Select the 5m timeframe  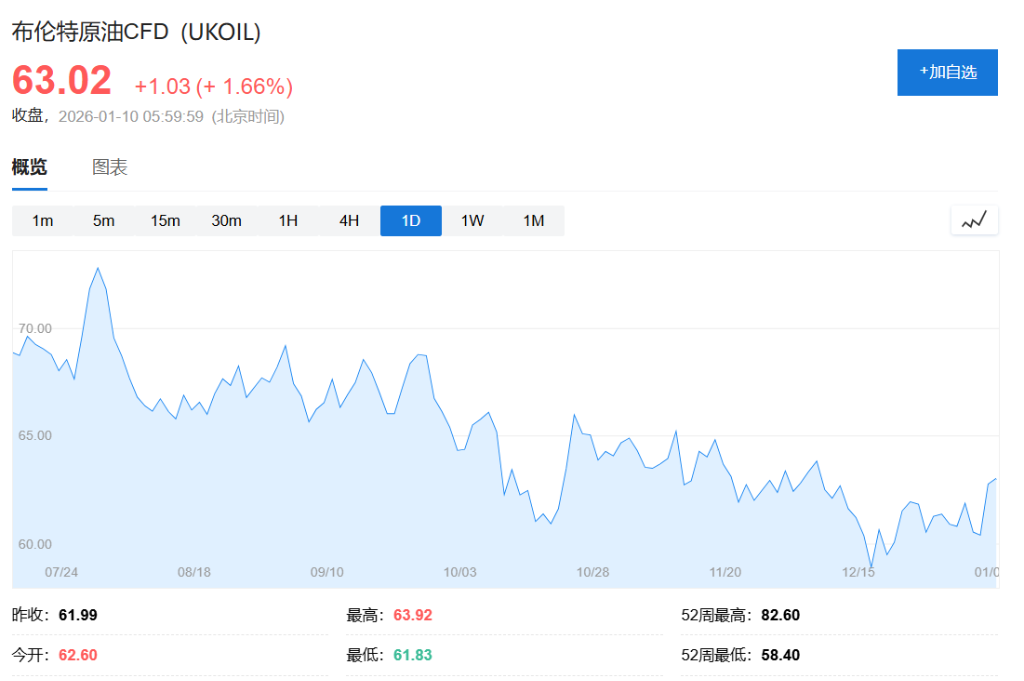pos(103,220)
